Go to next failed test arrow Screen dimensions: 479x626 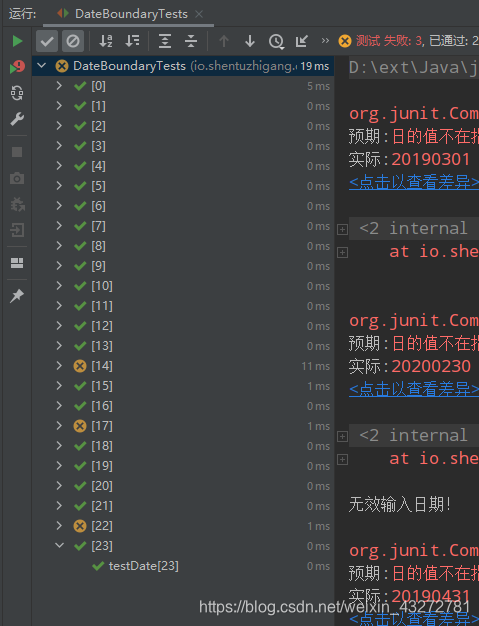(x=250, y=41)
